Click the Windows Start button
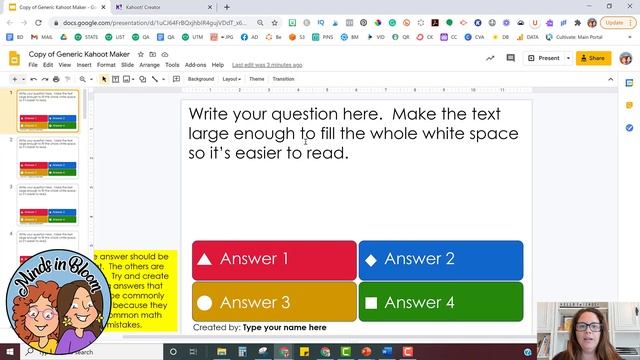The image size is (640, 360). (10, 351)
